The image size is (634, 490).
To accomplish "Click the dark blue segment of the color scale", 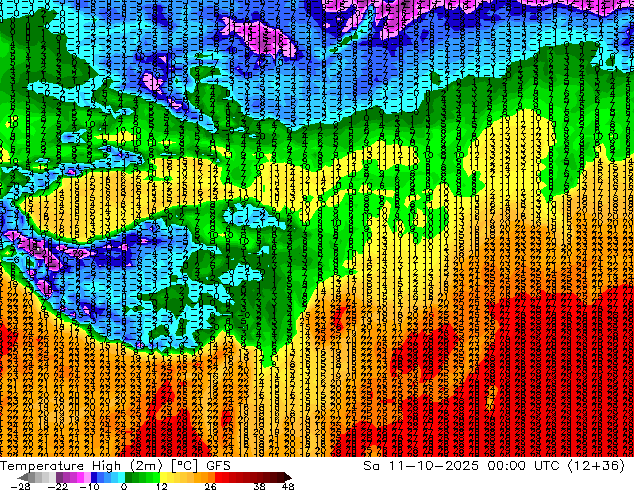I will point(94,477).
